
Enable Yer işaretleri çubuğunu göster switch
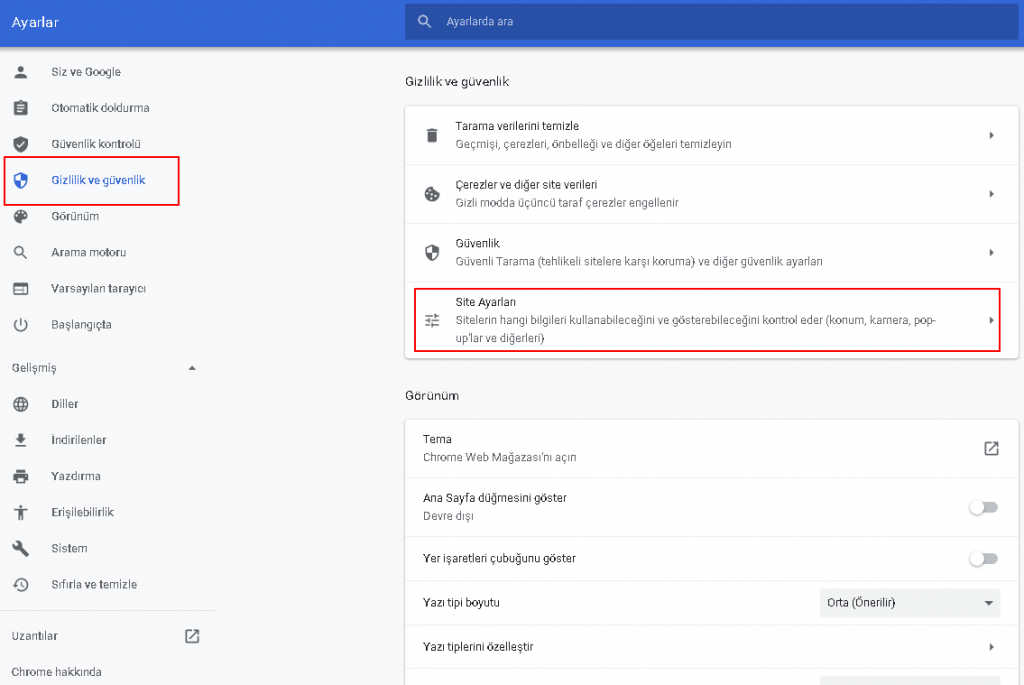[x=983, y=558]
